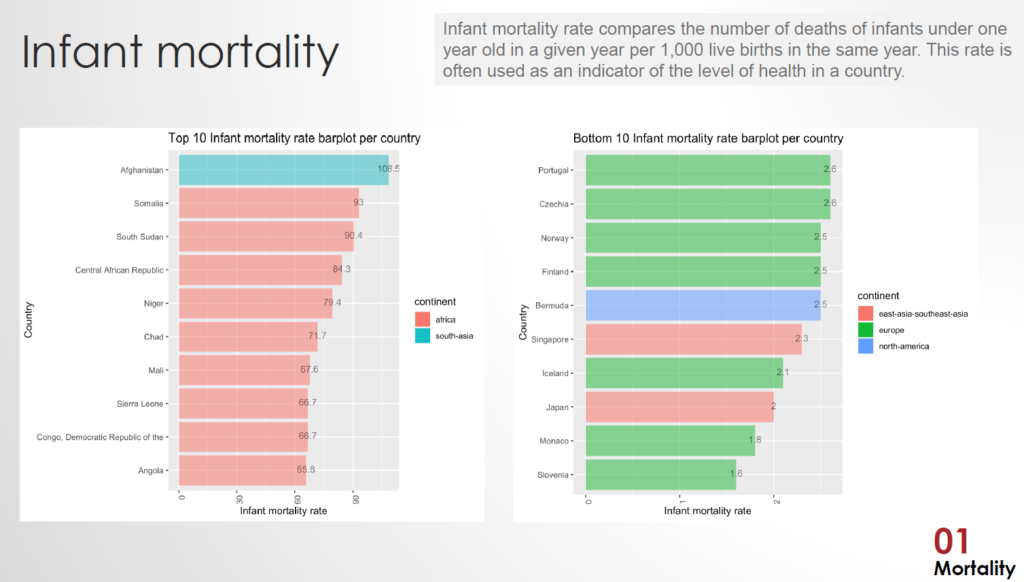
Task: Click the red "01" section number
Action: [x=951, y=541]
